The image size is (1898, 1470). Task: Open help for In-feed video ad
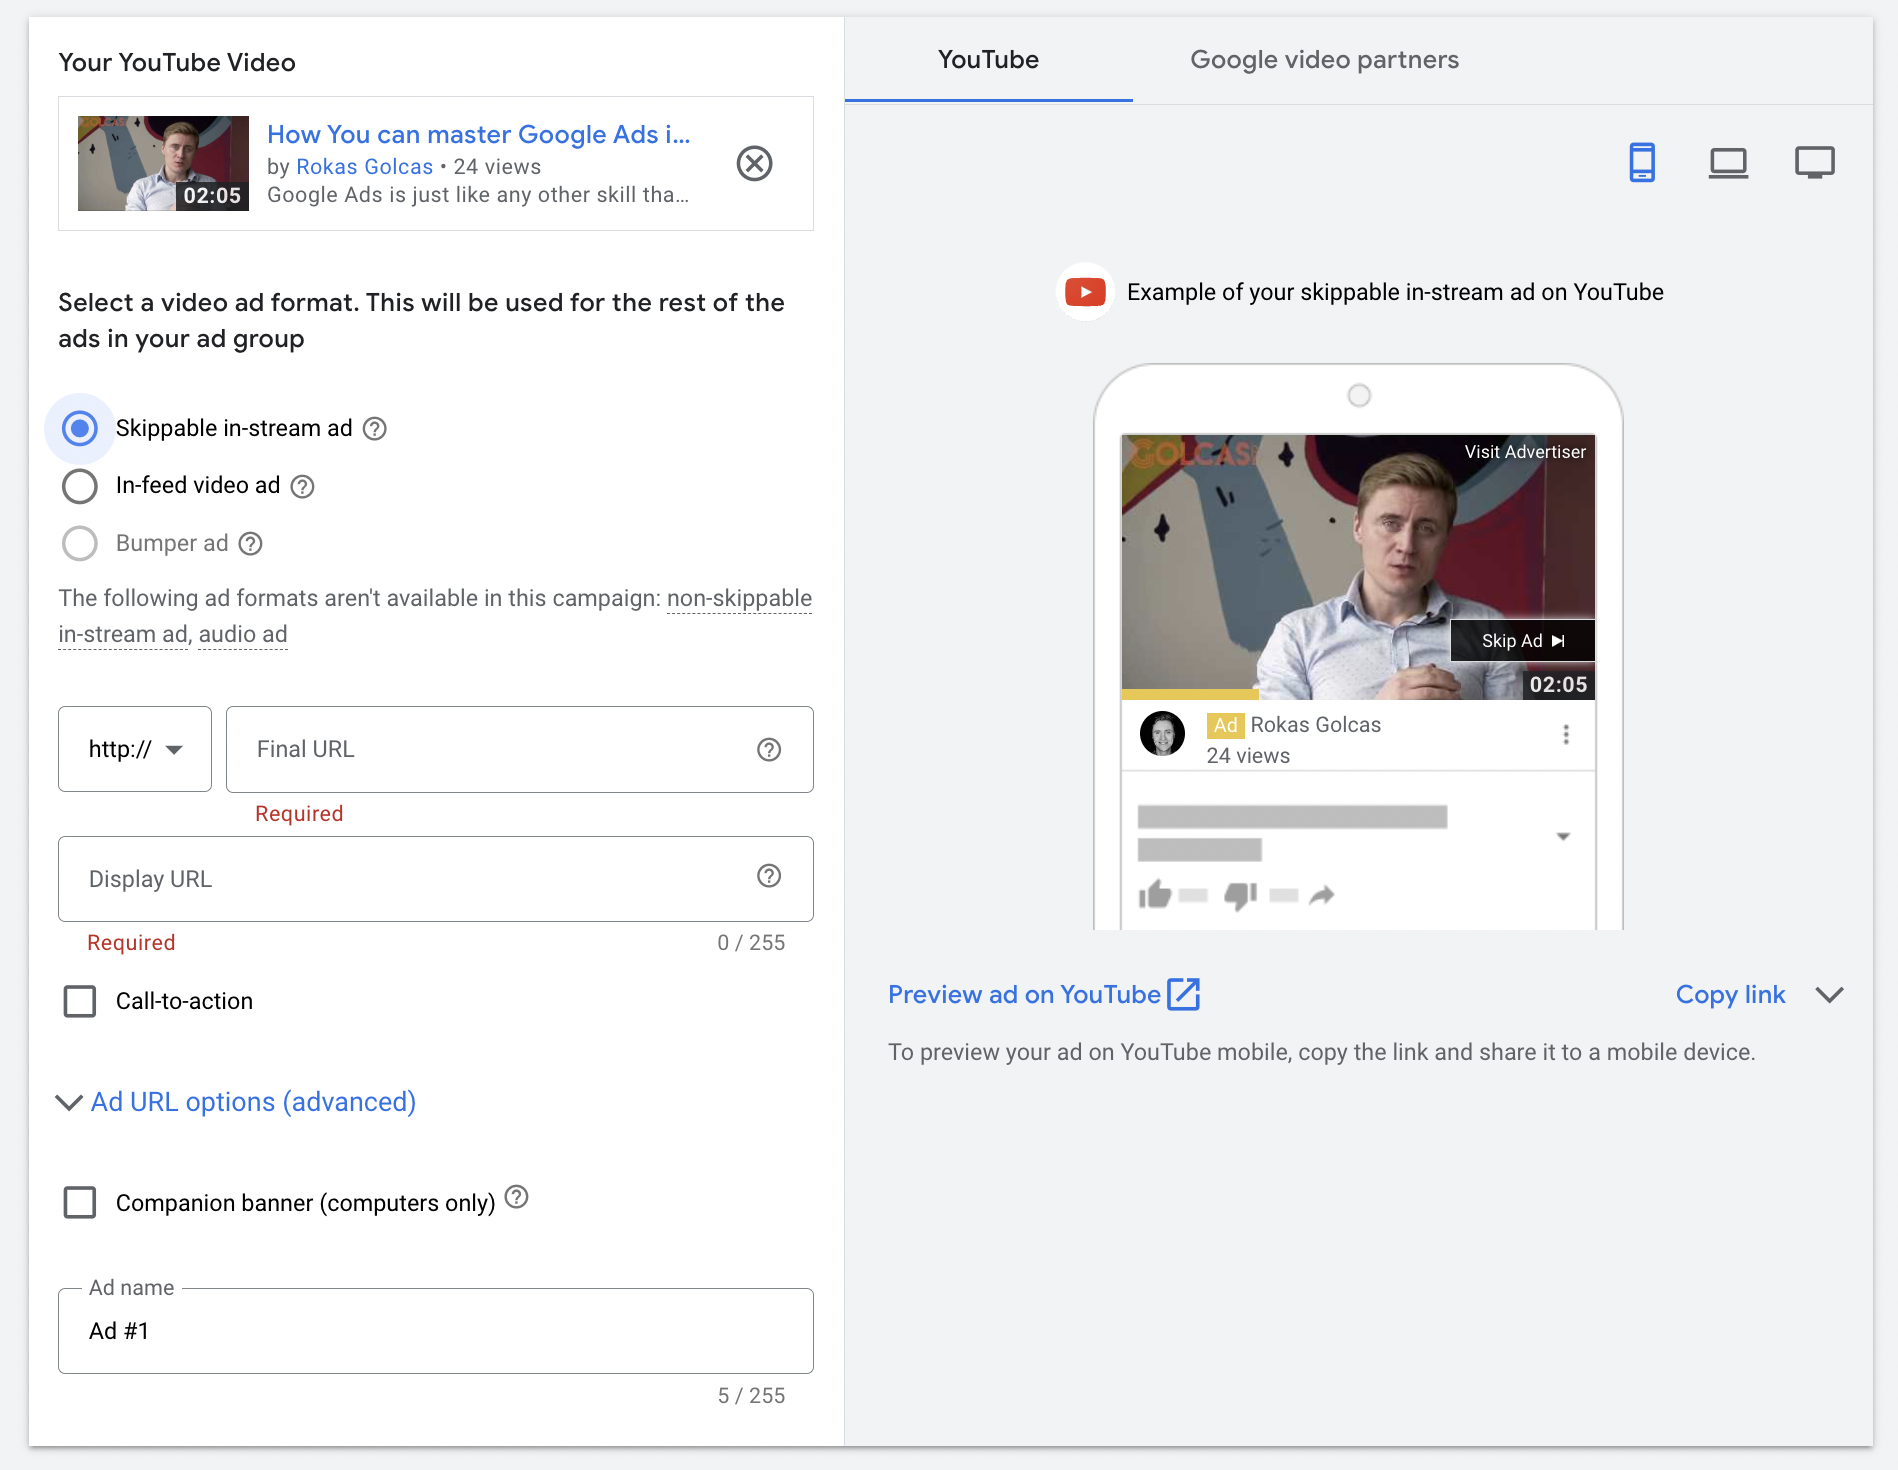tap(302, 486)
